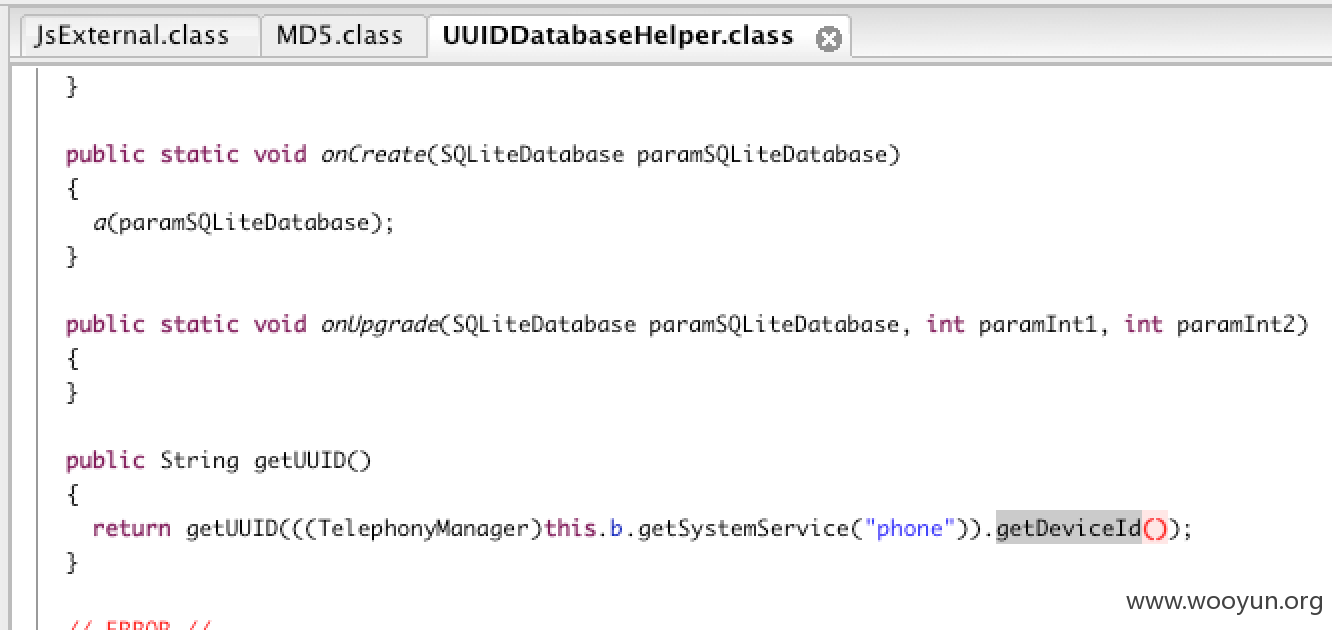Click the getUUID name in its declaration line
Screen dimensions: 1332x630
[x=300, y=460]
